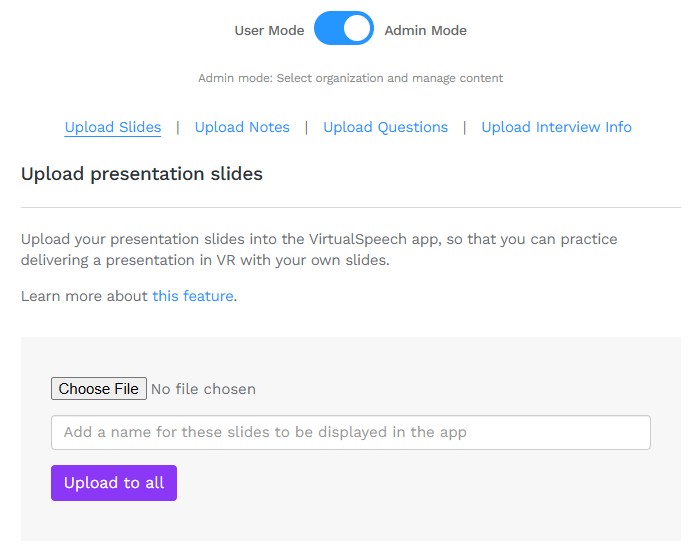This screenshot has height=557, width=696.
Task: Click the Admin Mode label
Action: point(425,31)
